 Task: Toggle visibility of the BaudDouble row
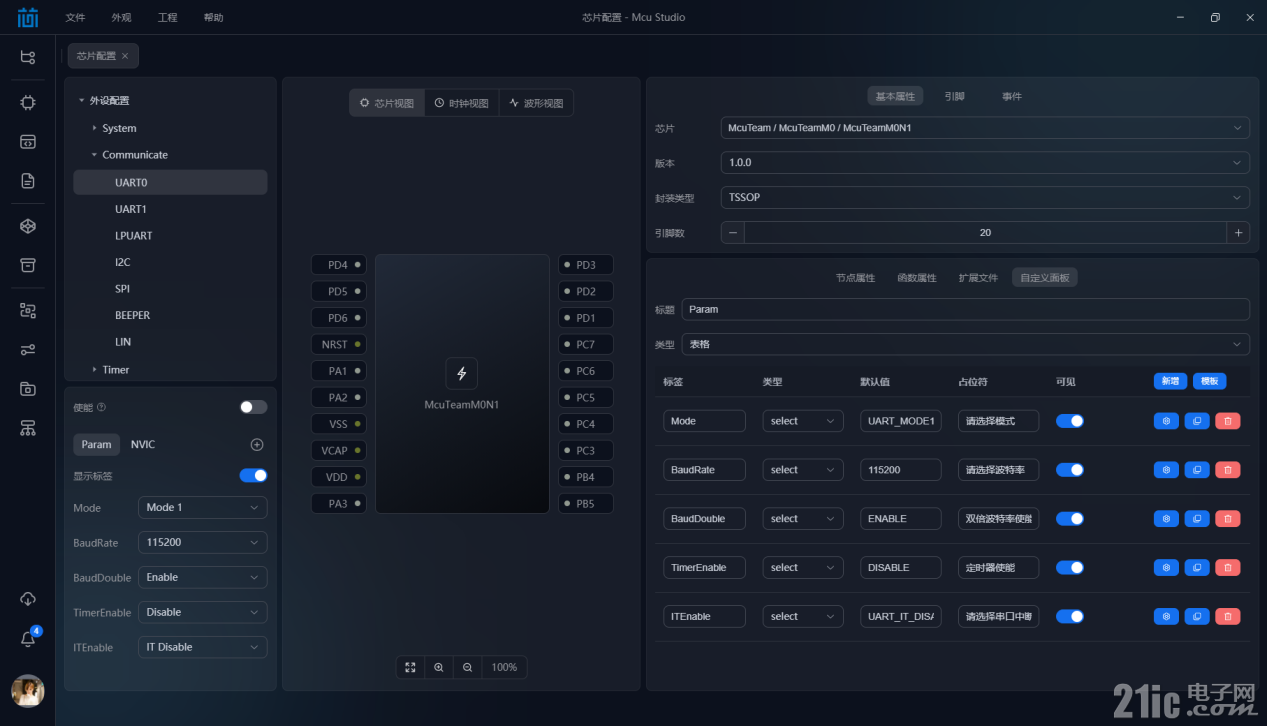(1070, 519)
